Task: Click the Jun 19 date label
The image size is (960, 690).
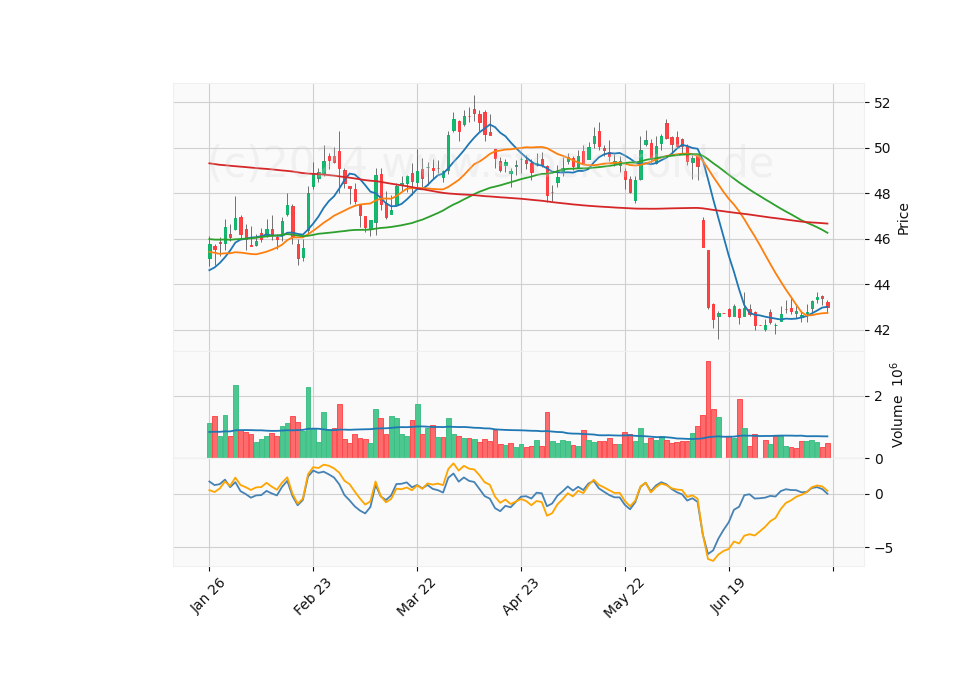Action: pyautogui.click(x=728, y=595)
